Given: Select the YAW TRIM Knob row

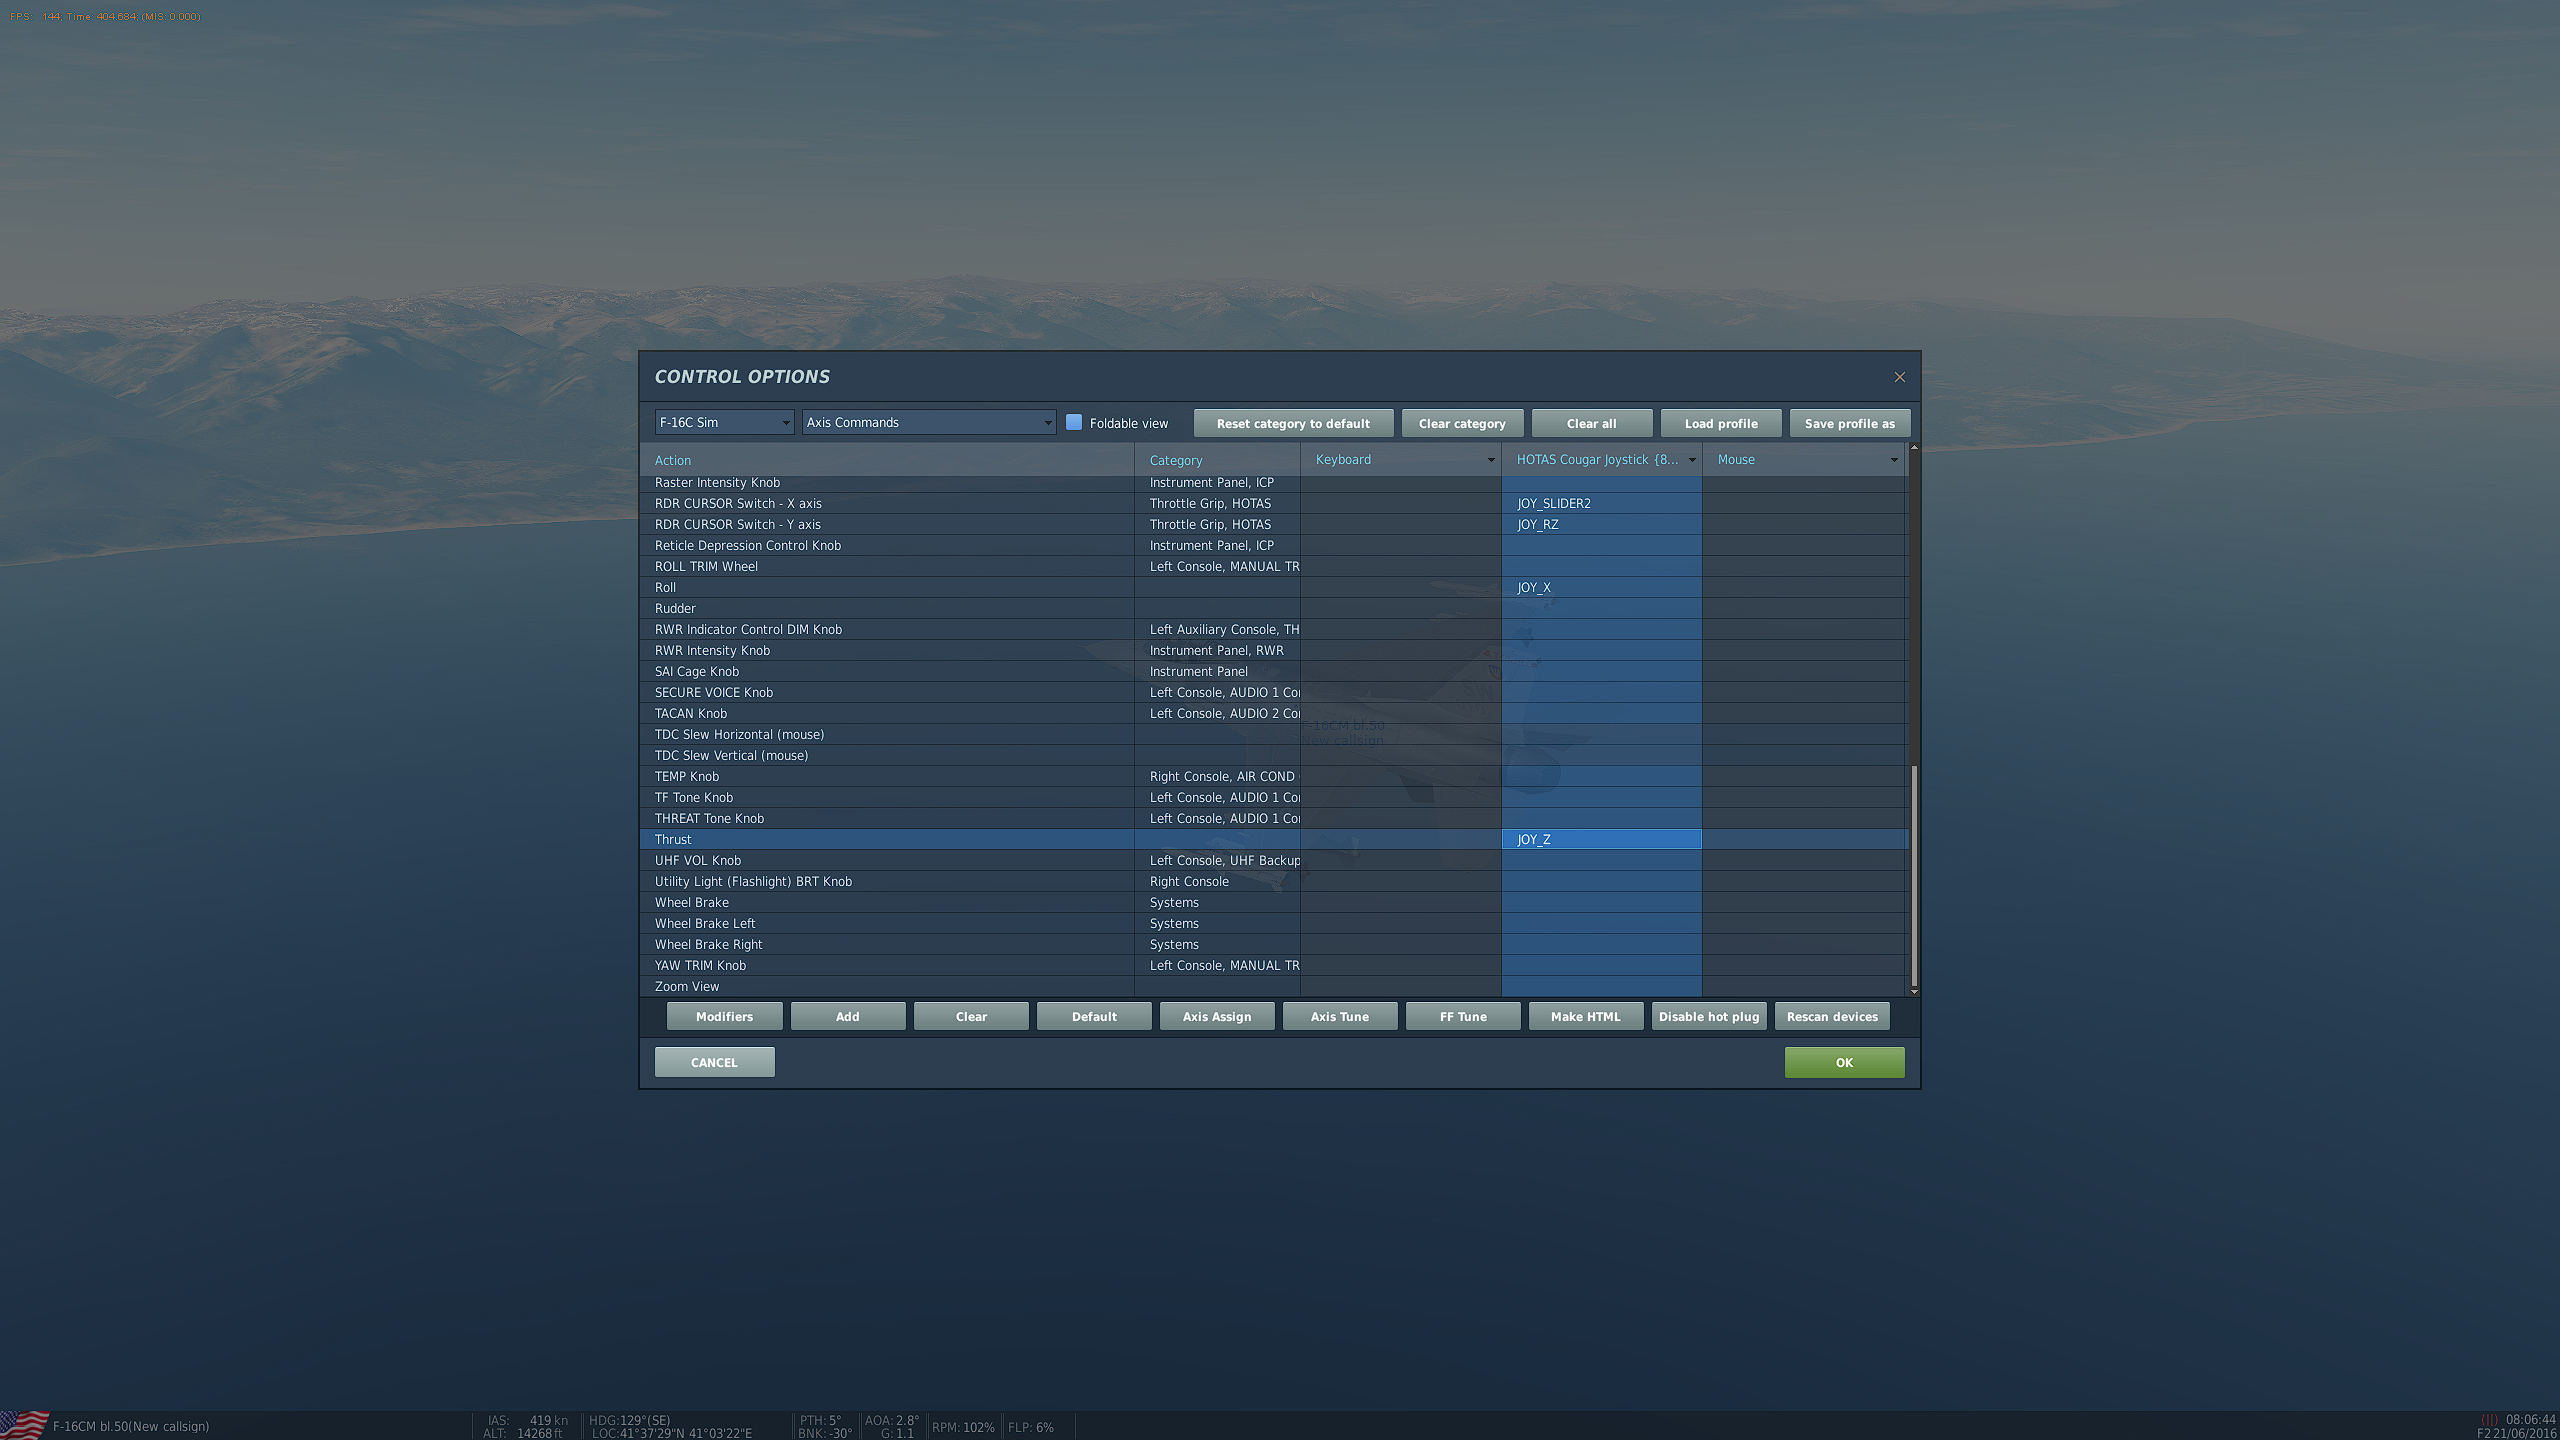Looking at the screenshot, I should pyautogui.click(x=1273, y=965).
